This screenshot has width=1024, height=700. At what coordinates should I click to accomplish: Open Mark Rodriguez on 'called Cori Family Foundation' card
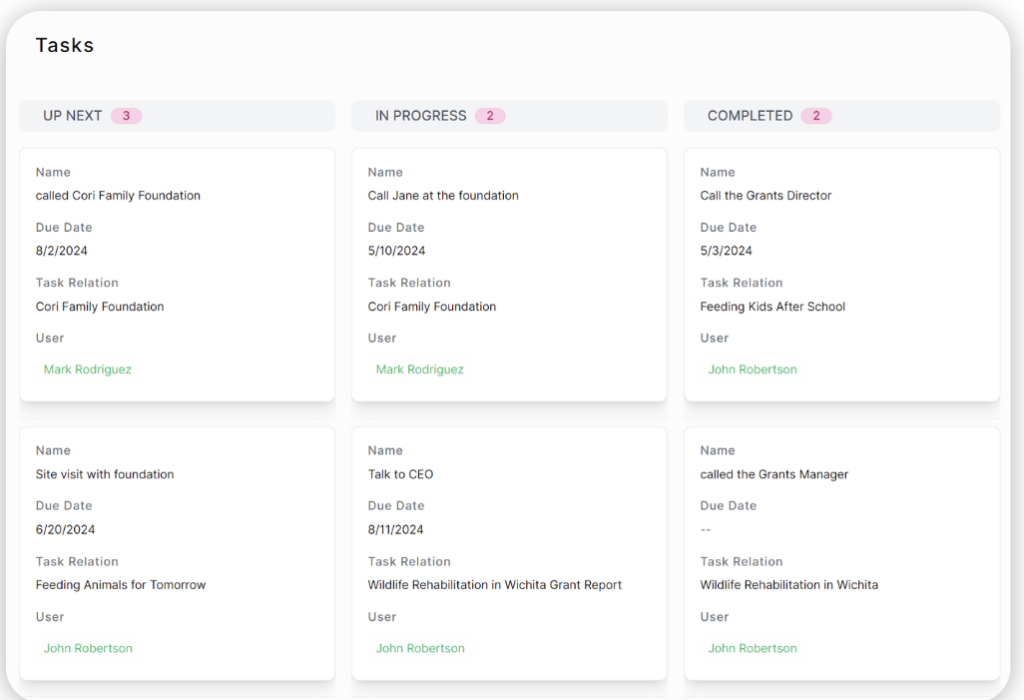pyautogui.click(x=88, y=370)
